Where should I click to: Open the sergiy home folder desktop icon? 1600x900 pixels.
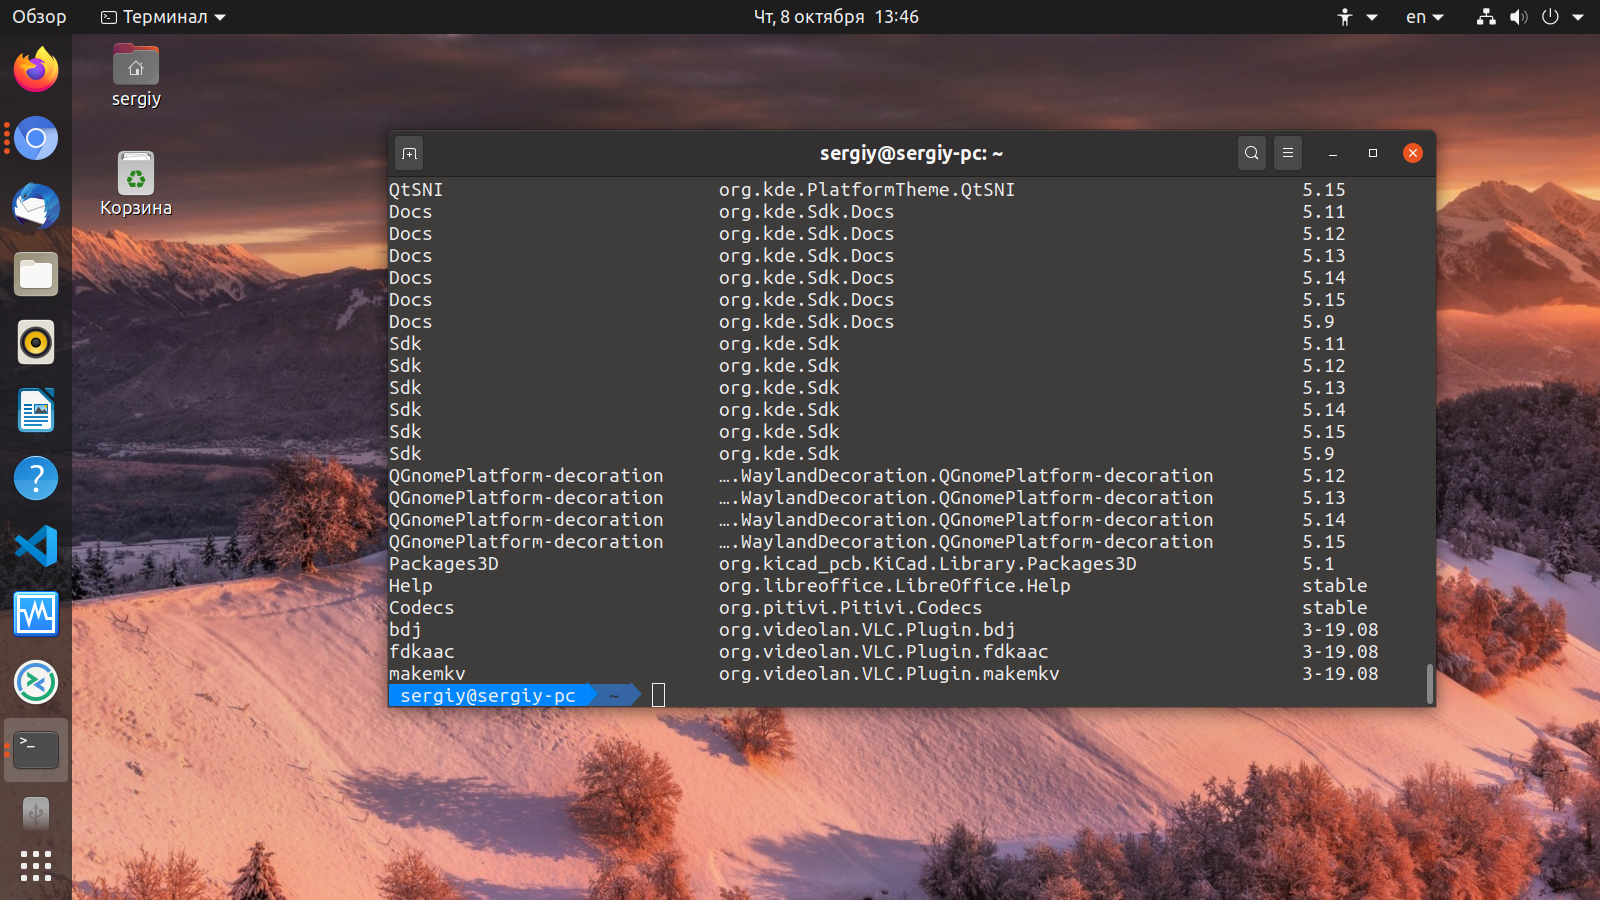136,75
